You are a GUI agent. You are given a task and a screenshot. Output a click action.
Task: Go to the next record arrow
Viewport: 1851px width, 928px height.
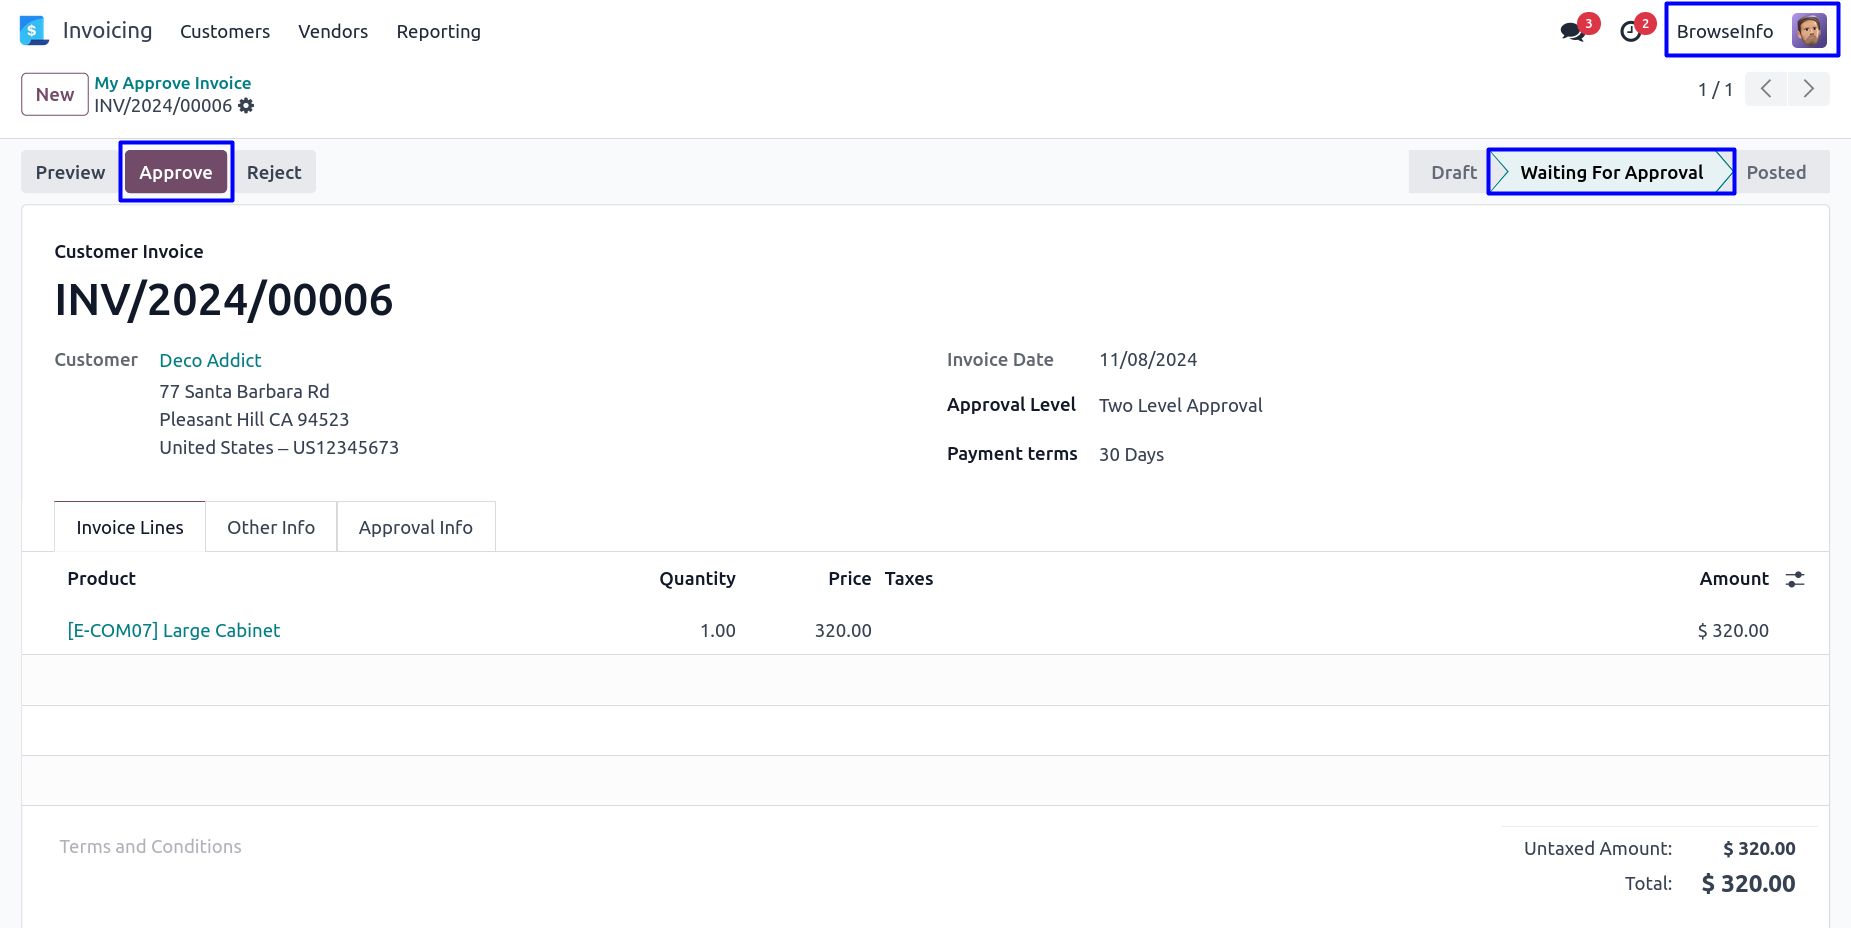1808,89
